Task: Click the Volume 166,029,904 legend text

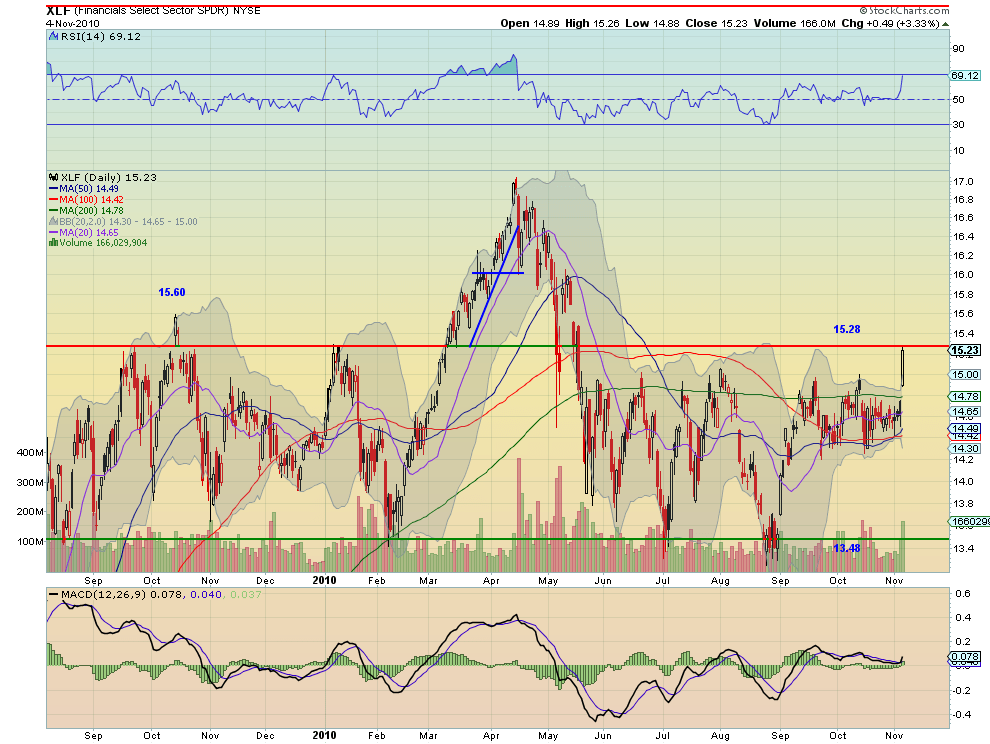Action: [103, 243]
